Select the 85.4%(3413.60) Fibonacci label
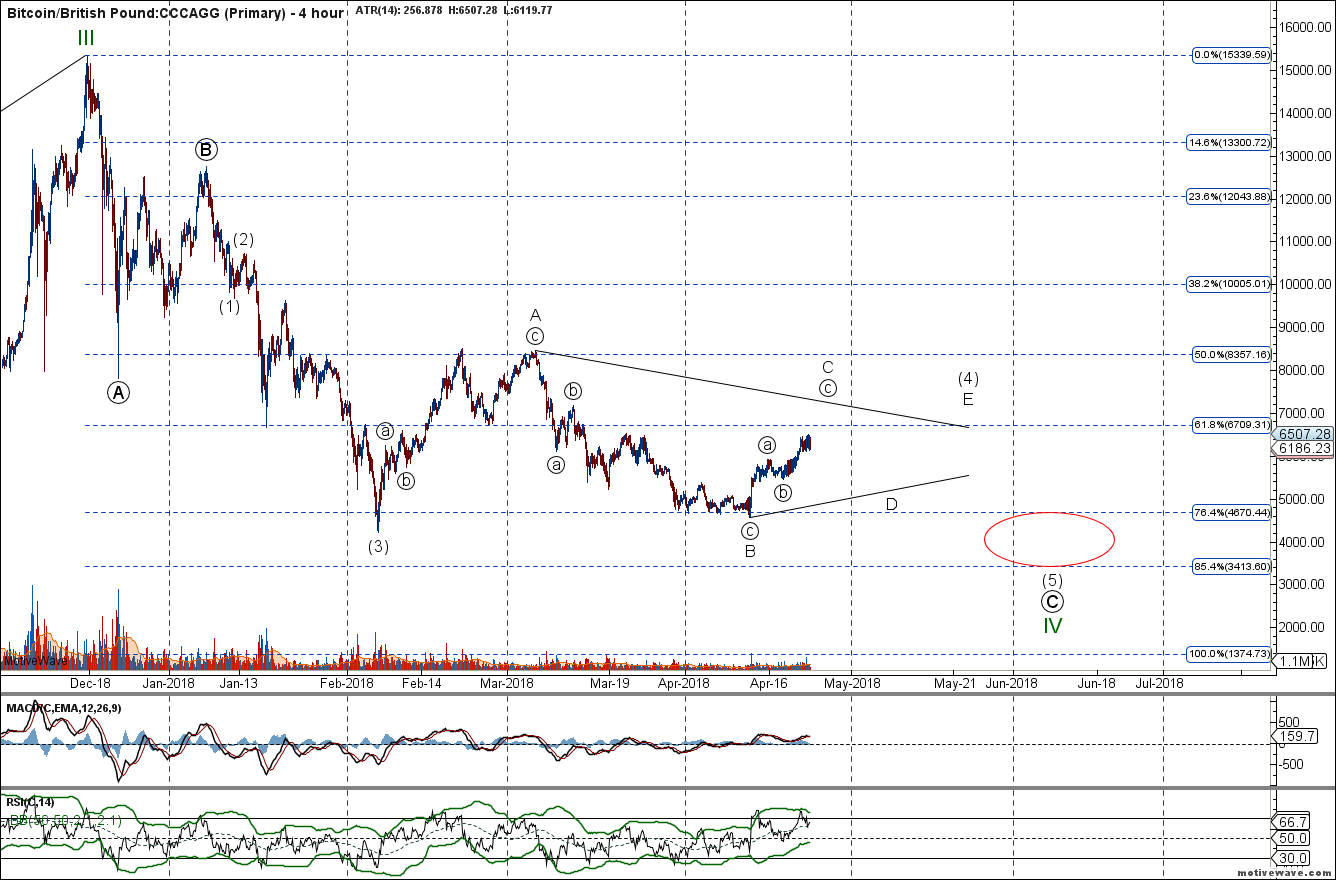1336x880 pixels. click(x=1232, y=566)
